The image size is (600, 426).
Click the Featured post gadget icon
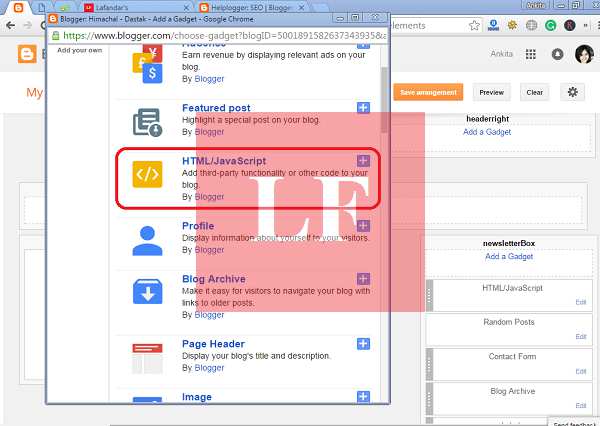click(x=147, y=122)
